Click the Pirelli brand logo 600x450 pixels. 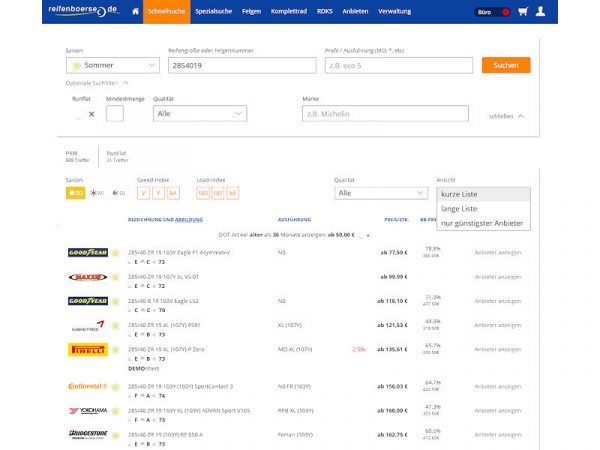[88, 350]
